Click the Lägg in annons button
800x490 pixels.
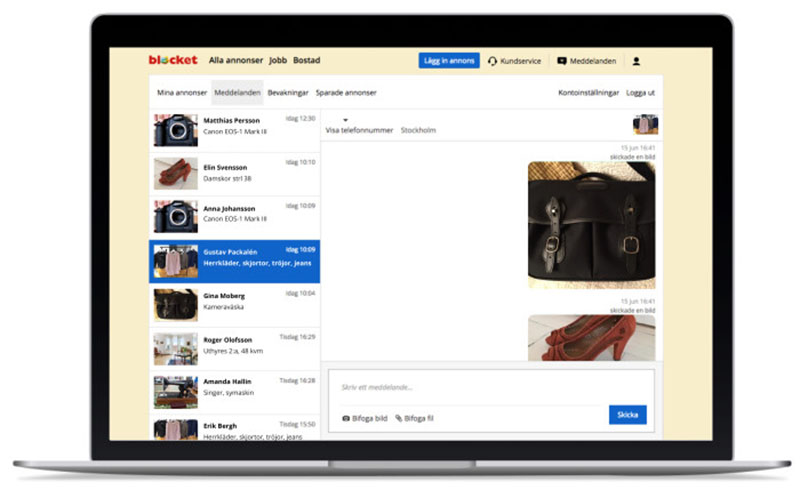coord(449,61)
